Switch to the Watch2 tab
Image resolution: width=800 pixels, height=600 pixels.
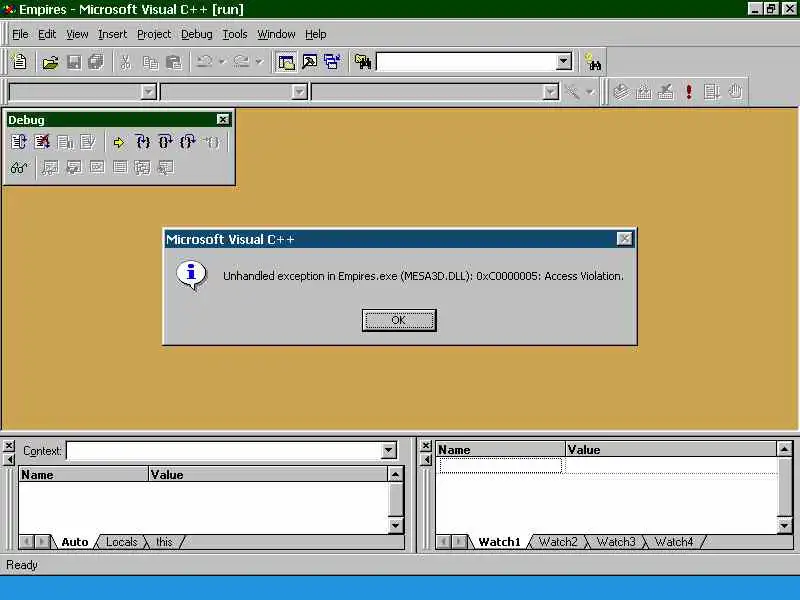click(558, 542)
